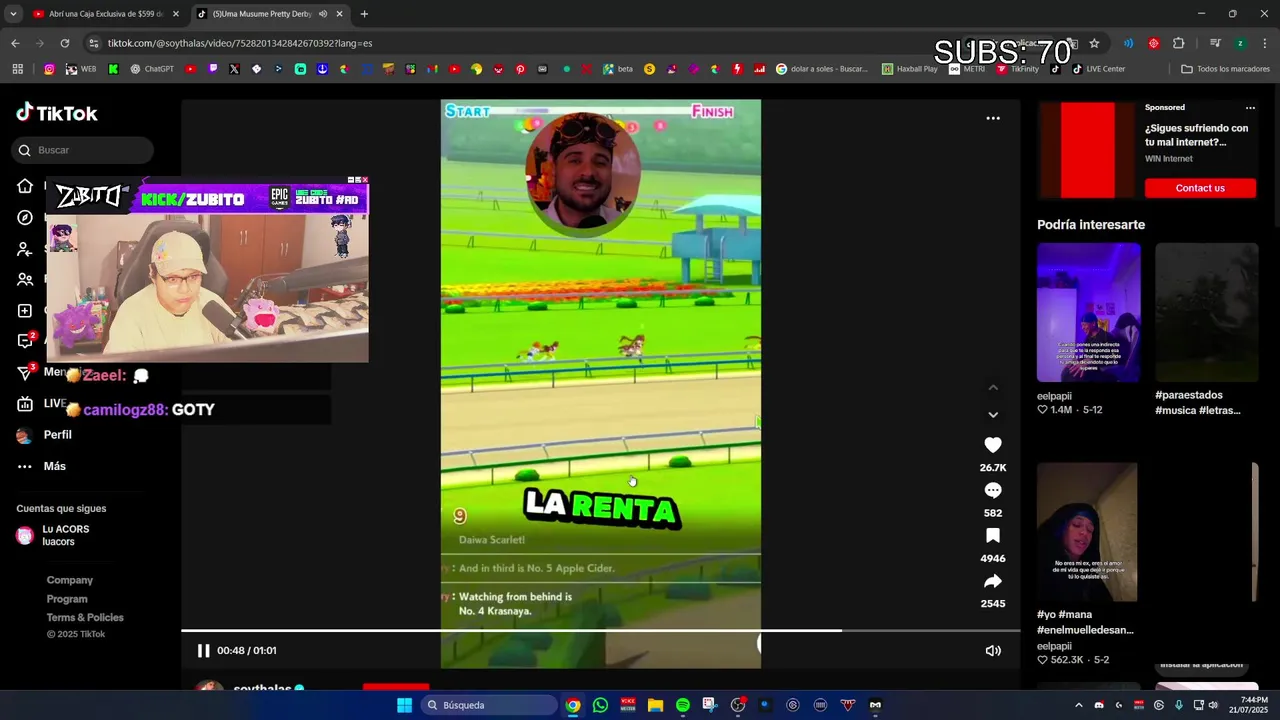Go to previous video with up chevron
This screenshot has height=720, width=1280.
993,387
